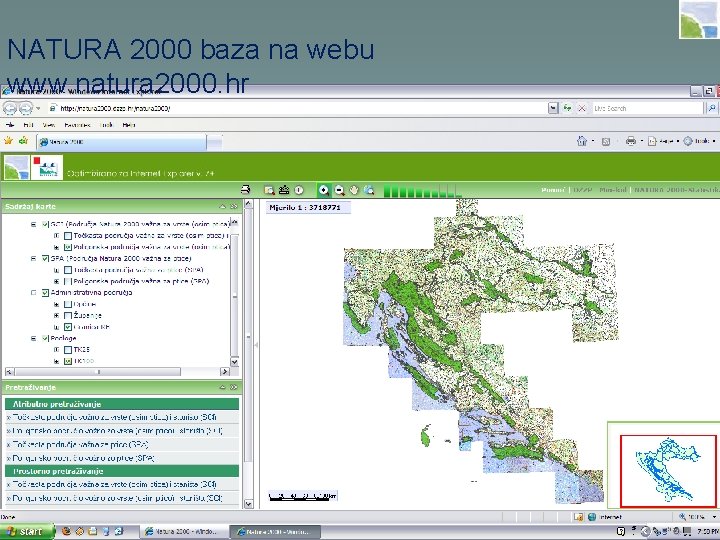Expand the TK25 layer node
This screenshot has width=720, height=540.
[x=56, y=350]
